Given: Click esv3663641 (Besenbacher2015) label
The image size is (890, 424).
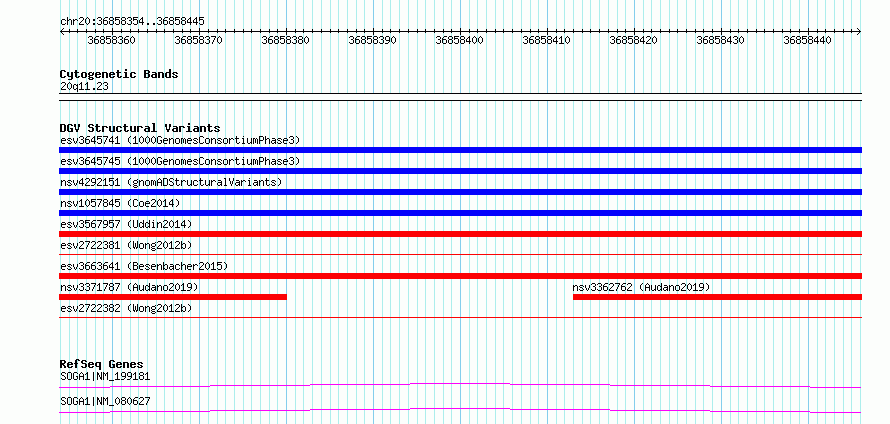Looking at the screenshot, I should (x=144, y=266).
